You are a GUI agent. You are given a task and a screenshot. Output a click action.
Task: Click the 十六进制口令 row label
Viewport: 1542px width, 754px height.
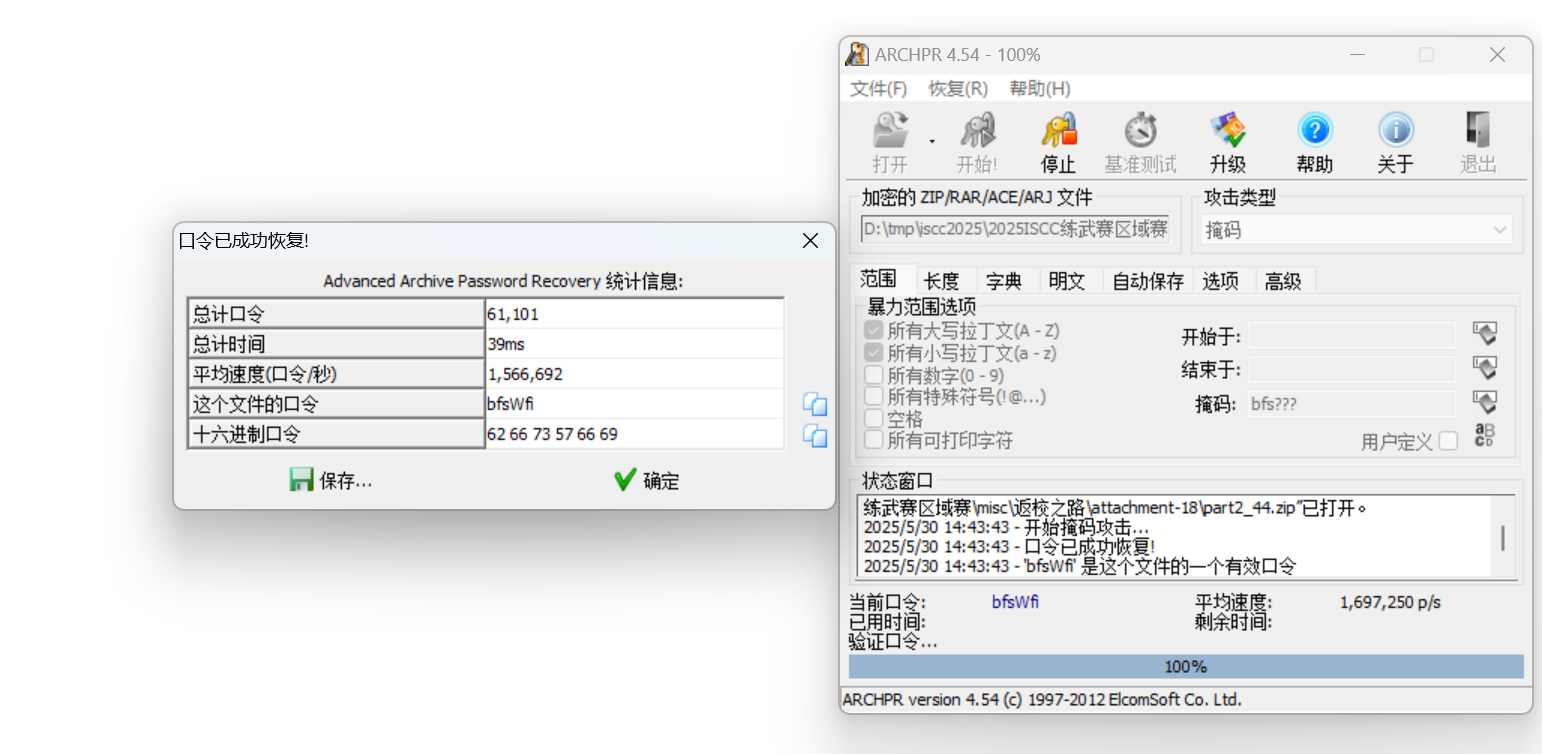(x=336, y=434)
